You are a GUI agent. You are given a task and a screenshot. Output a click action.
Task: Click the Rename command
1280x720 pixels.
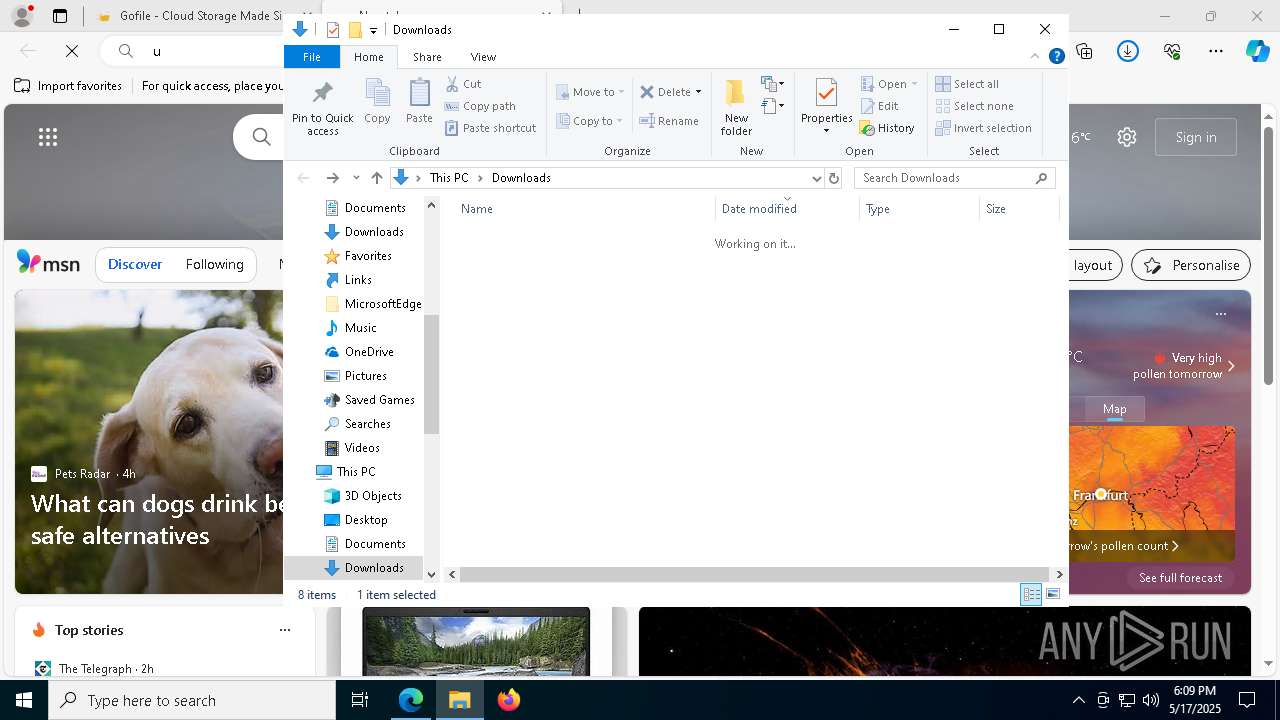669,121
